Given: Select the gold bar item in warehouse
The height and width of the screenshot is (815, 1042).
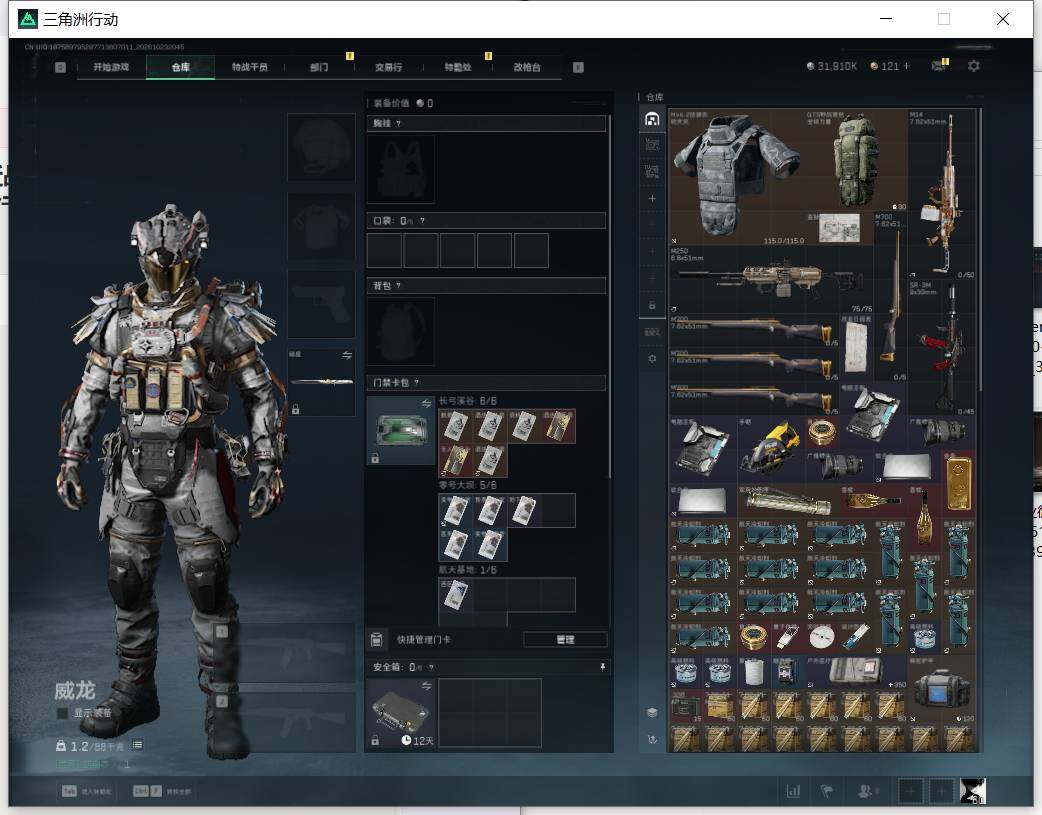Looking at the screenshot, I should 959,483.
